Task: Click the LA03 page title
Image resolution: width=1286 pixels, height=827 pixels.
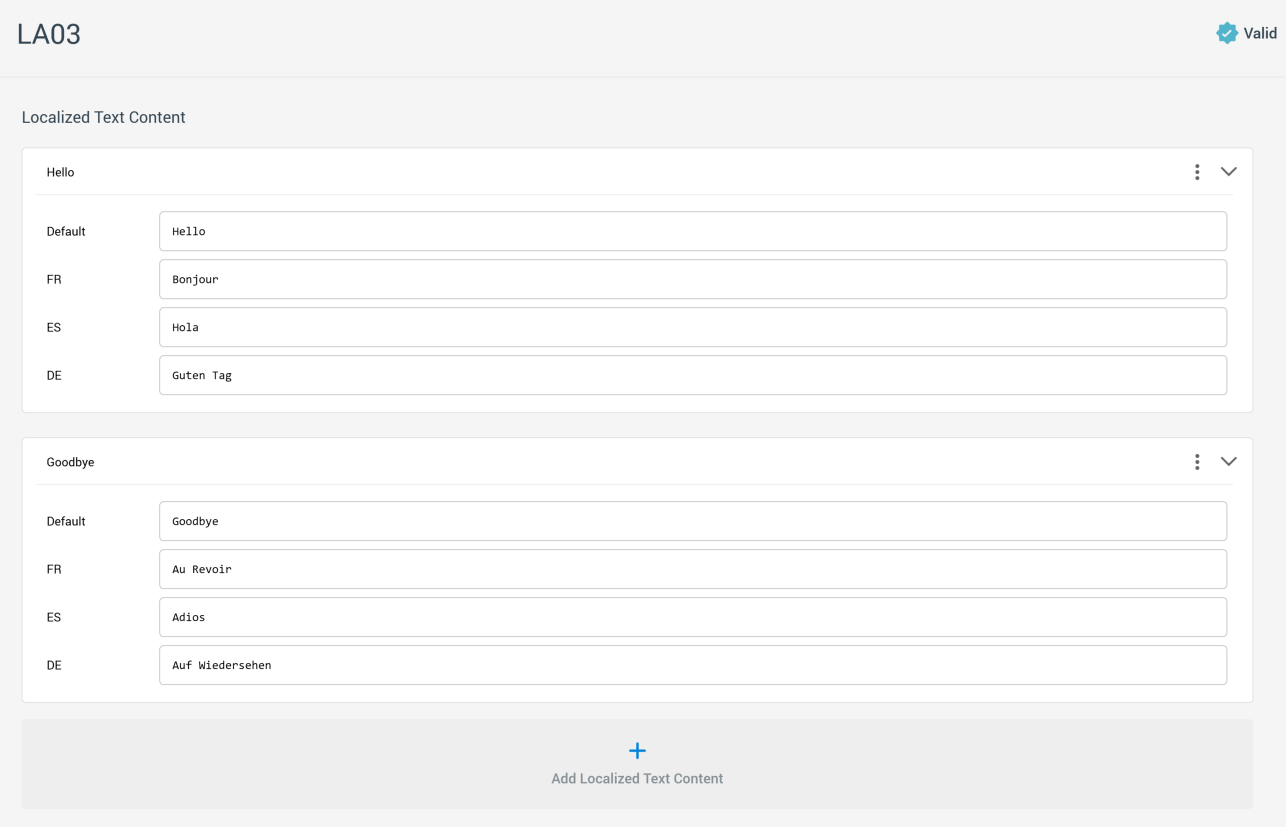Action: pyautogui.click(x=49, y=34)
